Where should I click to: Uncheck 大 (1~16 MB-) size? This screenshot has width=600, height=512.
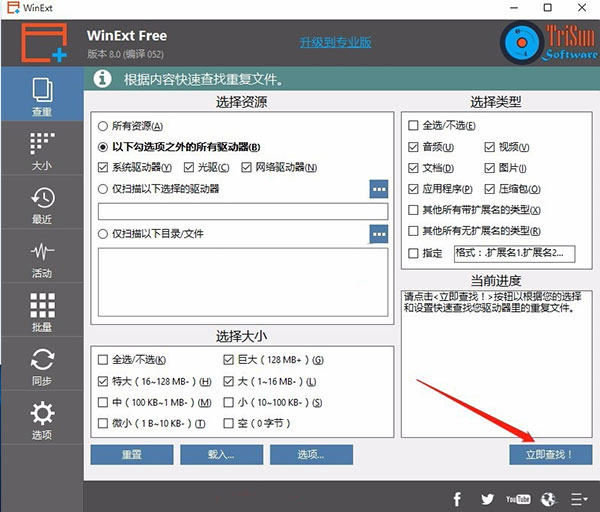(228, 381)
